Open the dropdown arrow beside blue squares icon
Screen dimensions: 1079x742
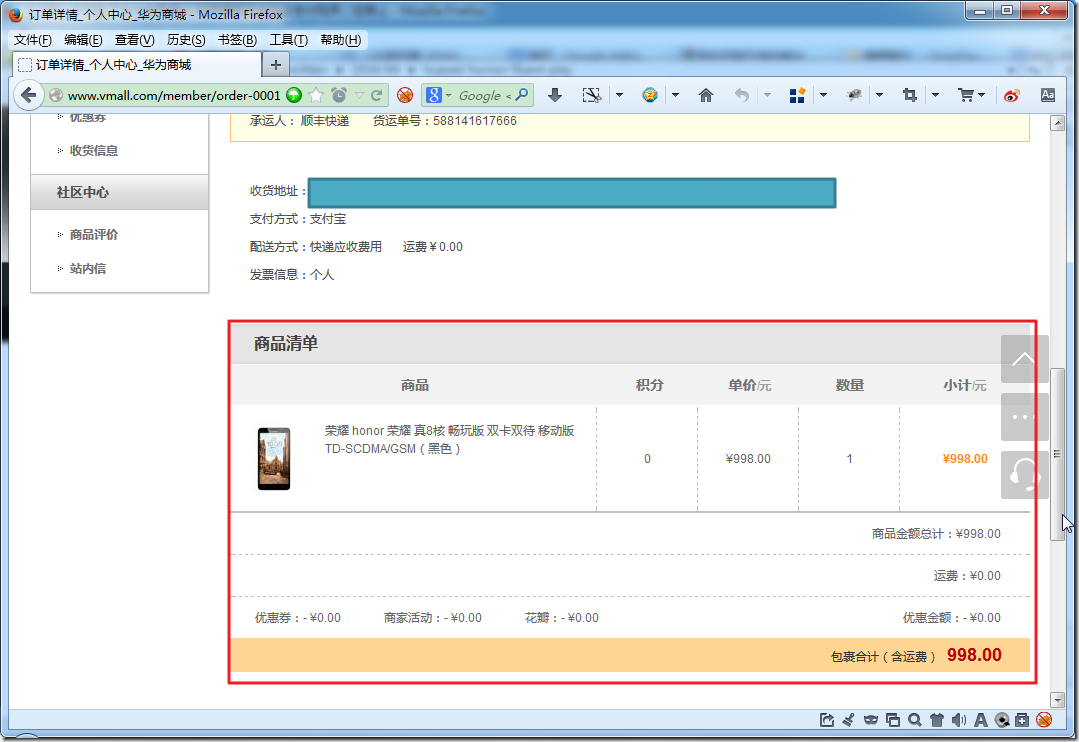(823, 95)
